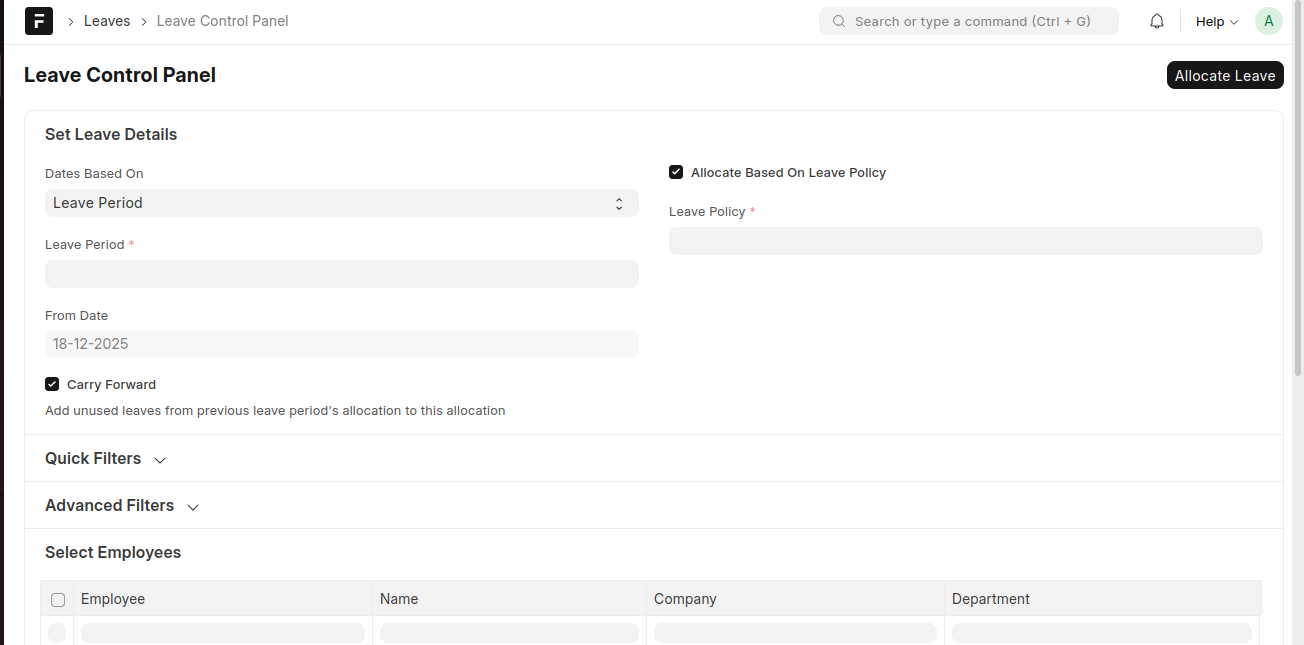Image resolution: width=1304 pixels, height=645 pixels.
Task: Expand the Advanced Filters section
Action: click(x=122, y=506)
